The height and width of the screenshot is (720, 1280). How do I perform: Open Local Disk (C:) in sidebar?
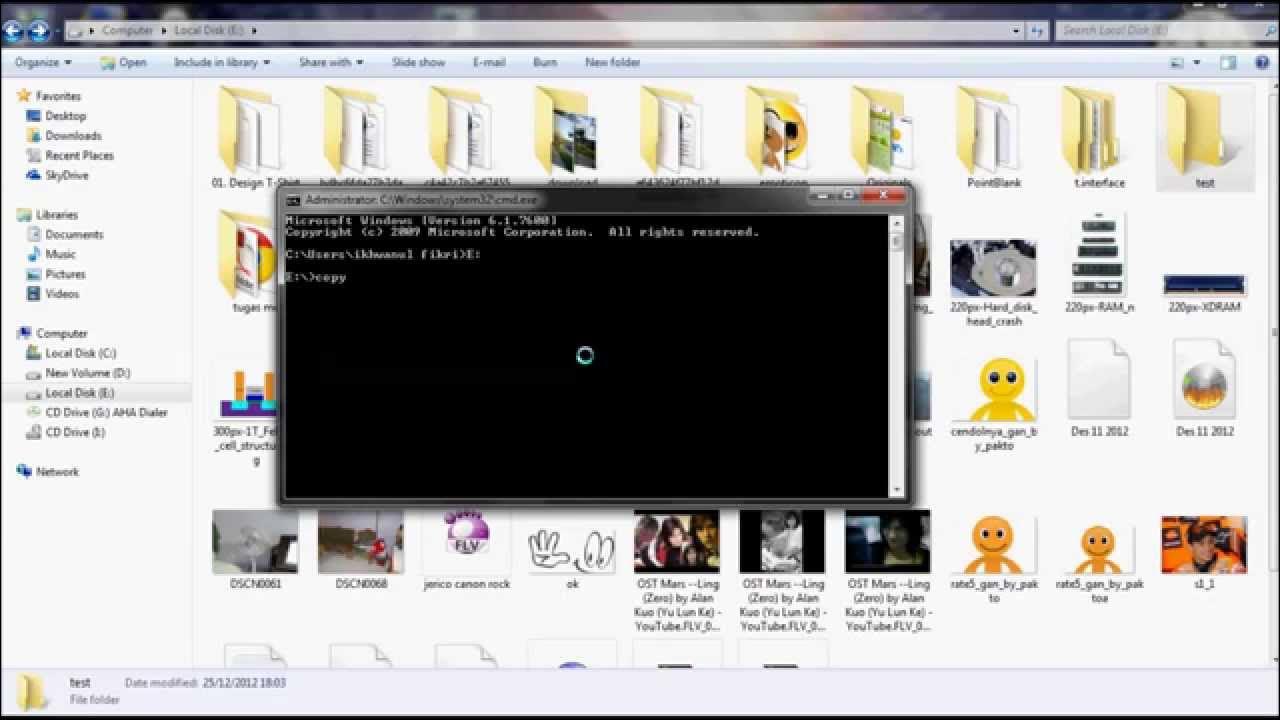[x=80, y=353]
